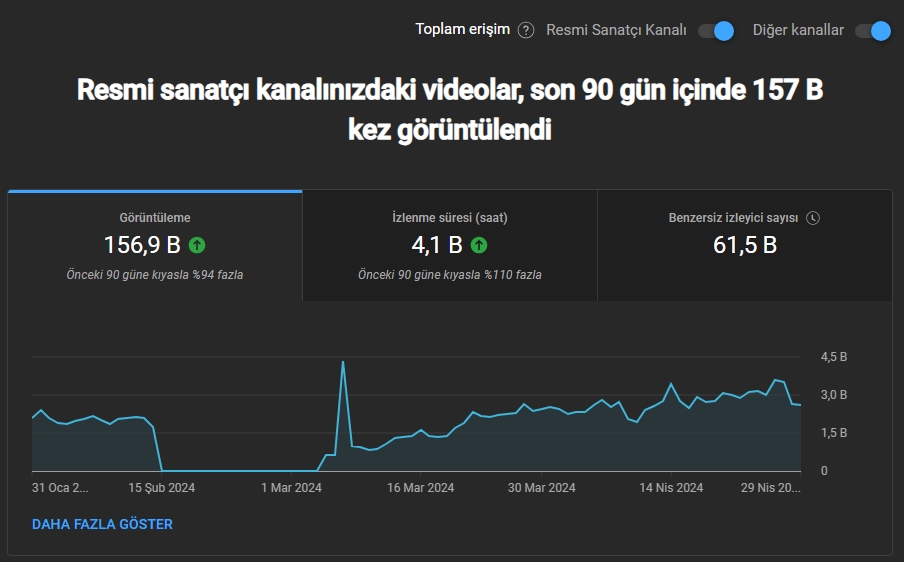Click the 15 Şub 2024 axis date
This screenshot has width=904, height=562.
click(161, 488)
